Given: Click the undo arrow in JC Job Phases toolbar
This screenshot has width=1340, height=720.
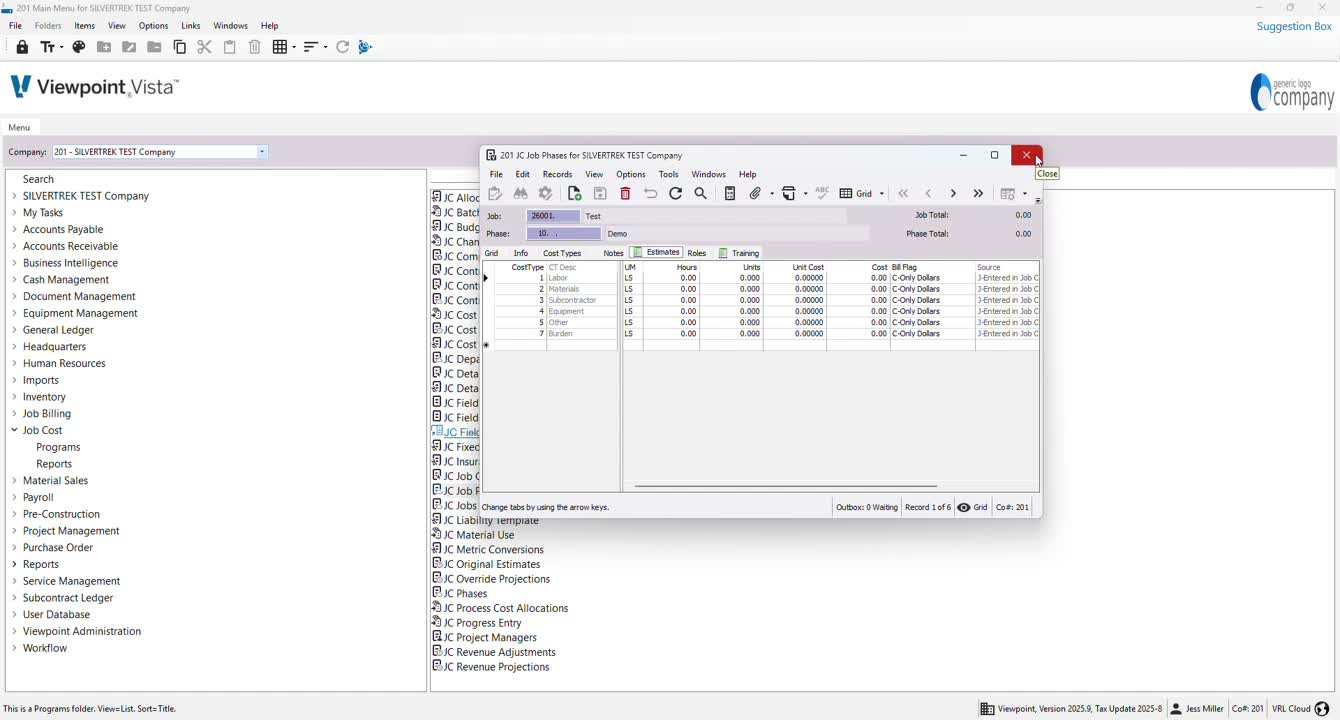Looking at the screenshot, I should point(651,194).
